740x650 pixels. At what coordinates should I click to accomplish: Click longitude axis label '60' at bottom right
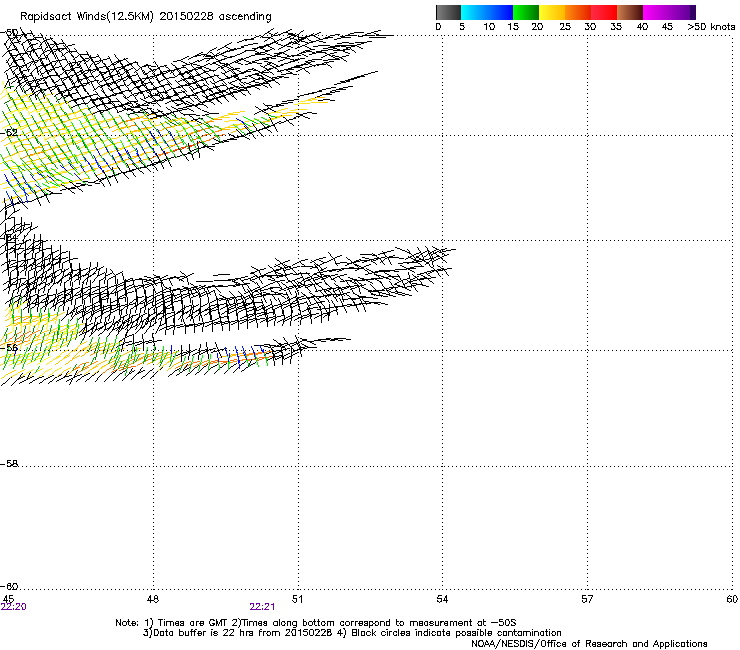pyautogui.click(x=732, y=599)
